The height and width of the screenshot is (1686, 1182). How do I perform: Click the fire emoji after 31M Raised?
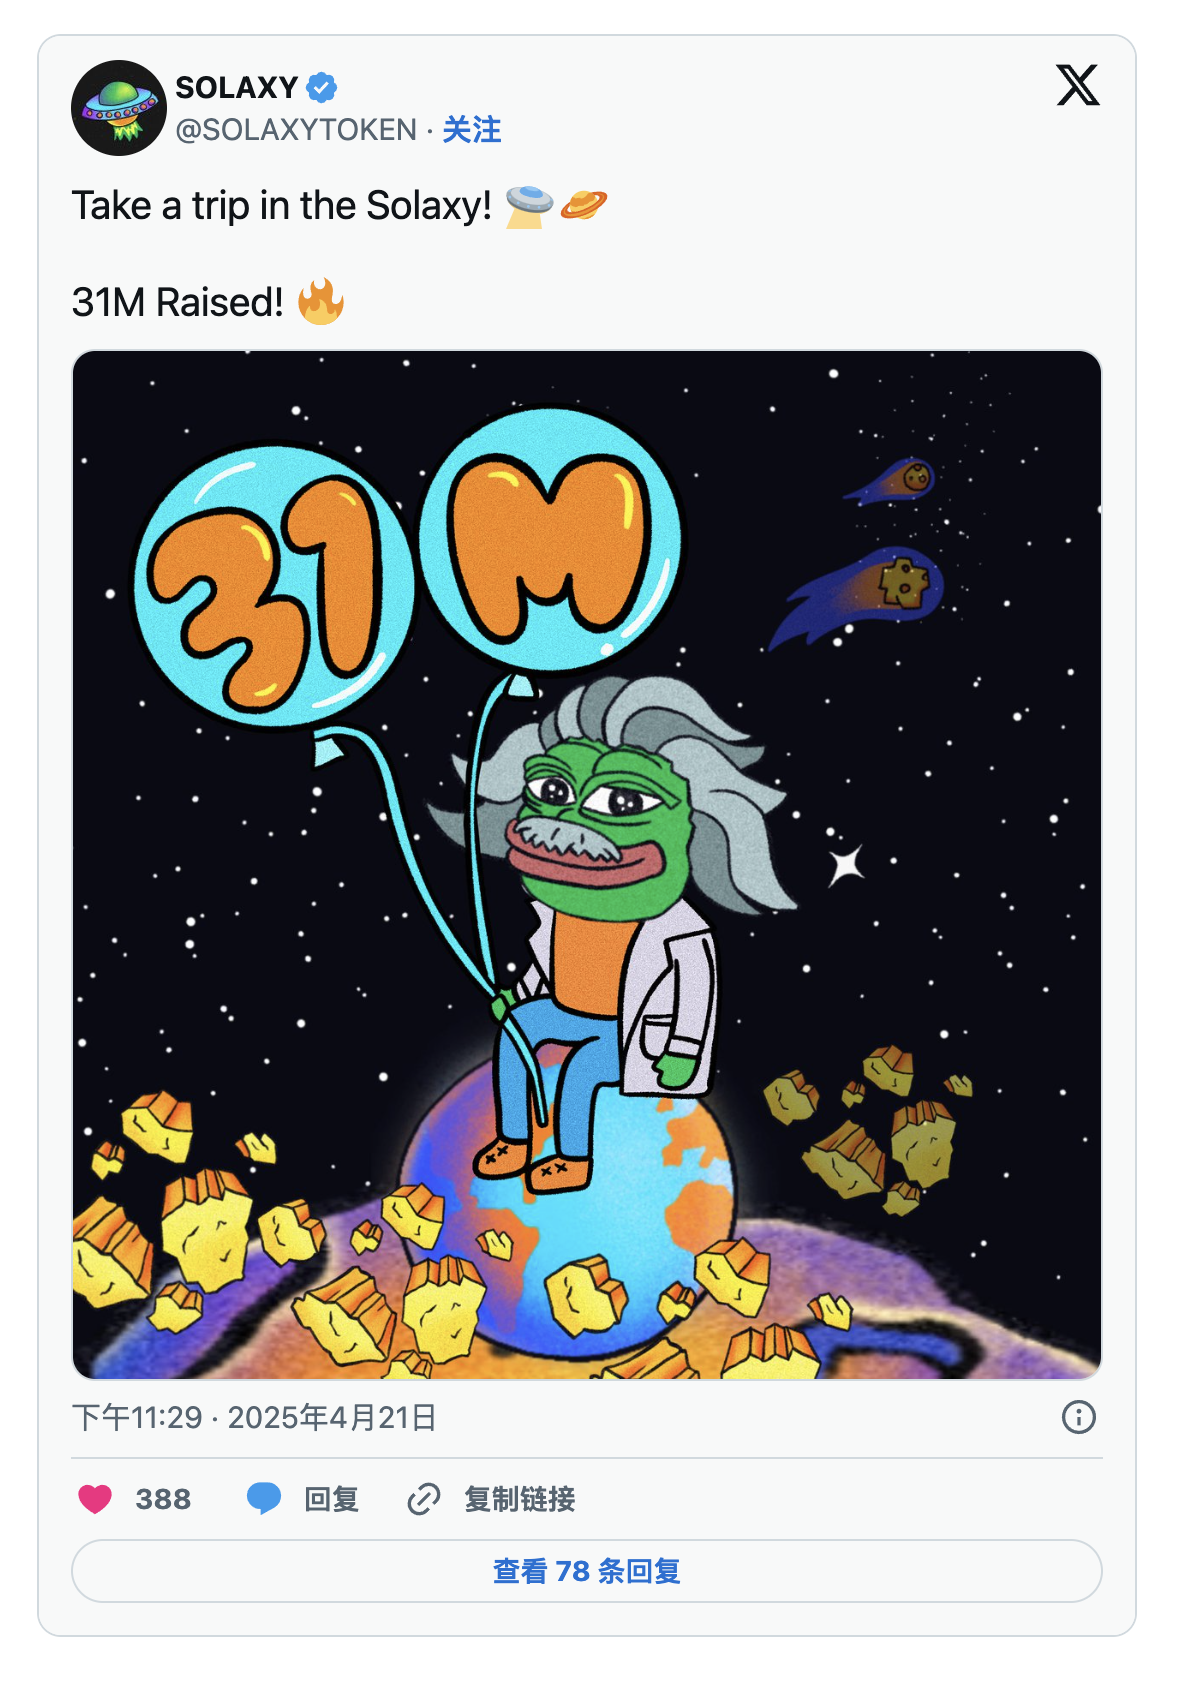(321, 302)
